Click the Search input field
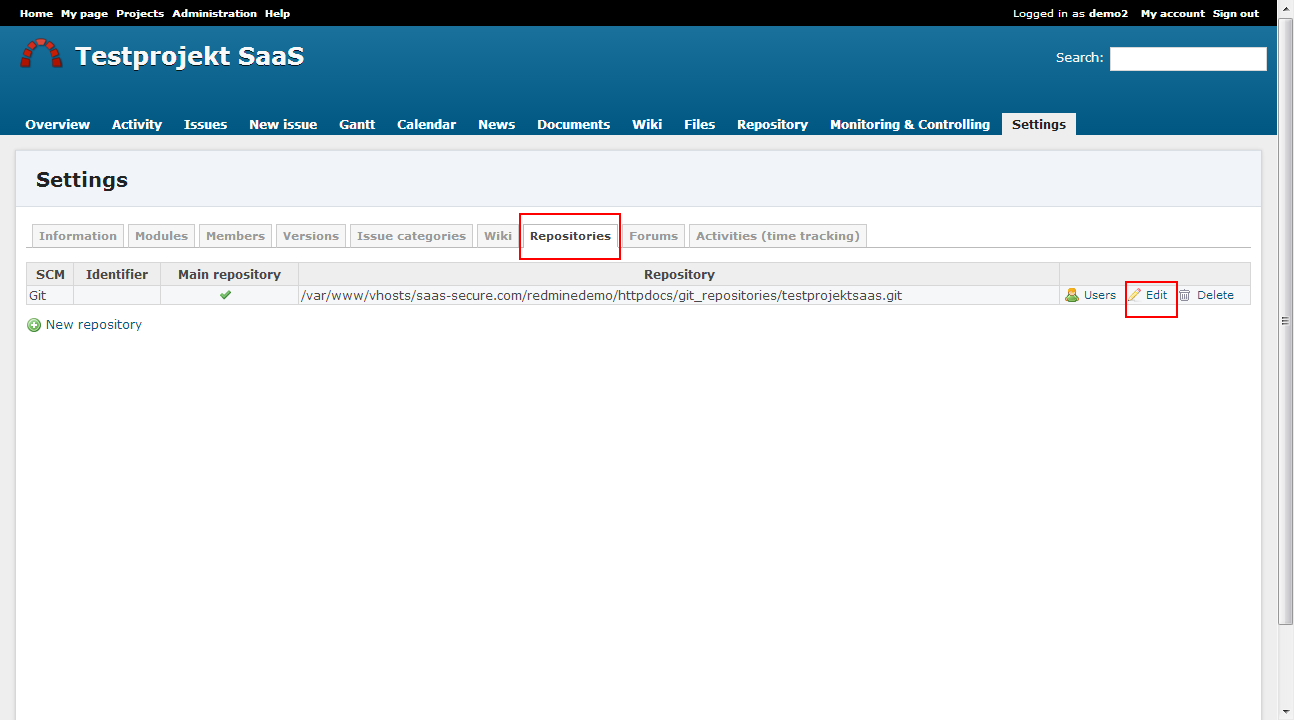Image resolution: width=1294 pixels, height=720 pixels. [1188, 58]
